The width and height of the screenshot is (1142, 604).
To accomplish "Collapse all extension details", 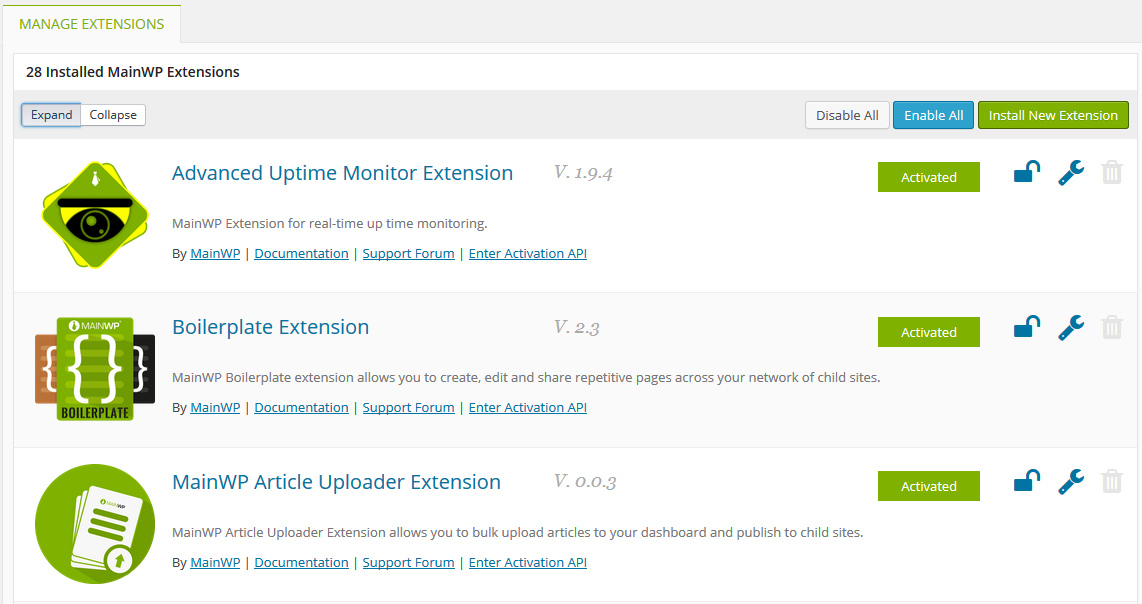I will coord(113,115).
